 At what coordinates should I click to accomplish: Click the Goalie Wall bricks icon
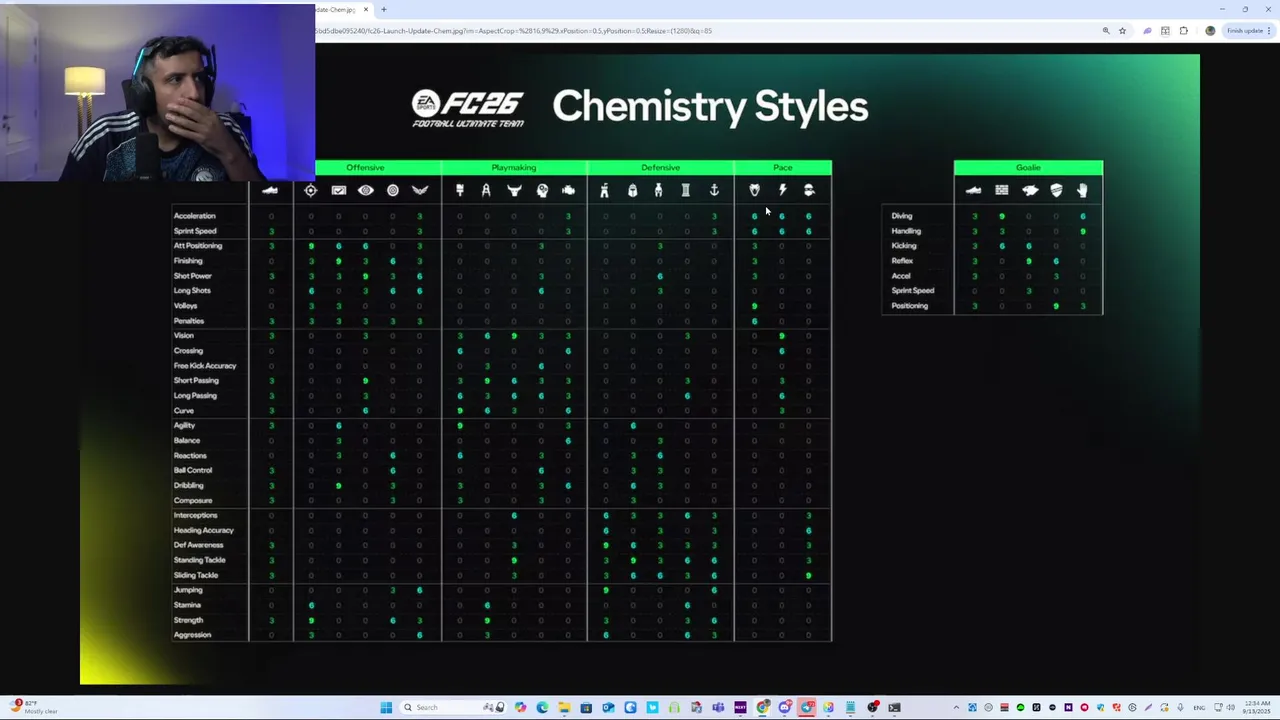tap(1002, 190)
